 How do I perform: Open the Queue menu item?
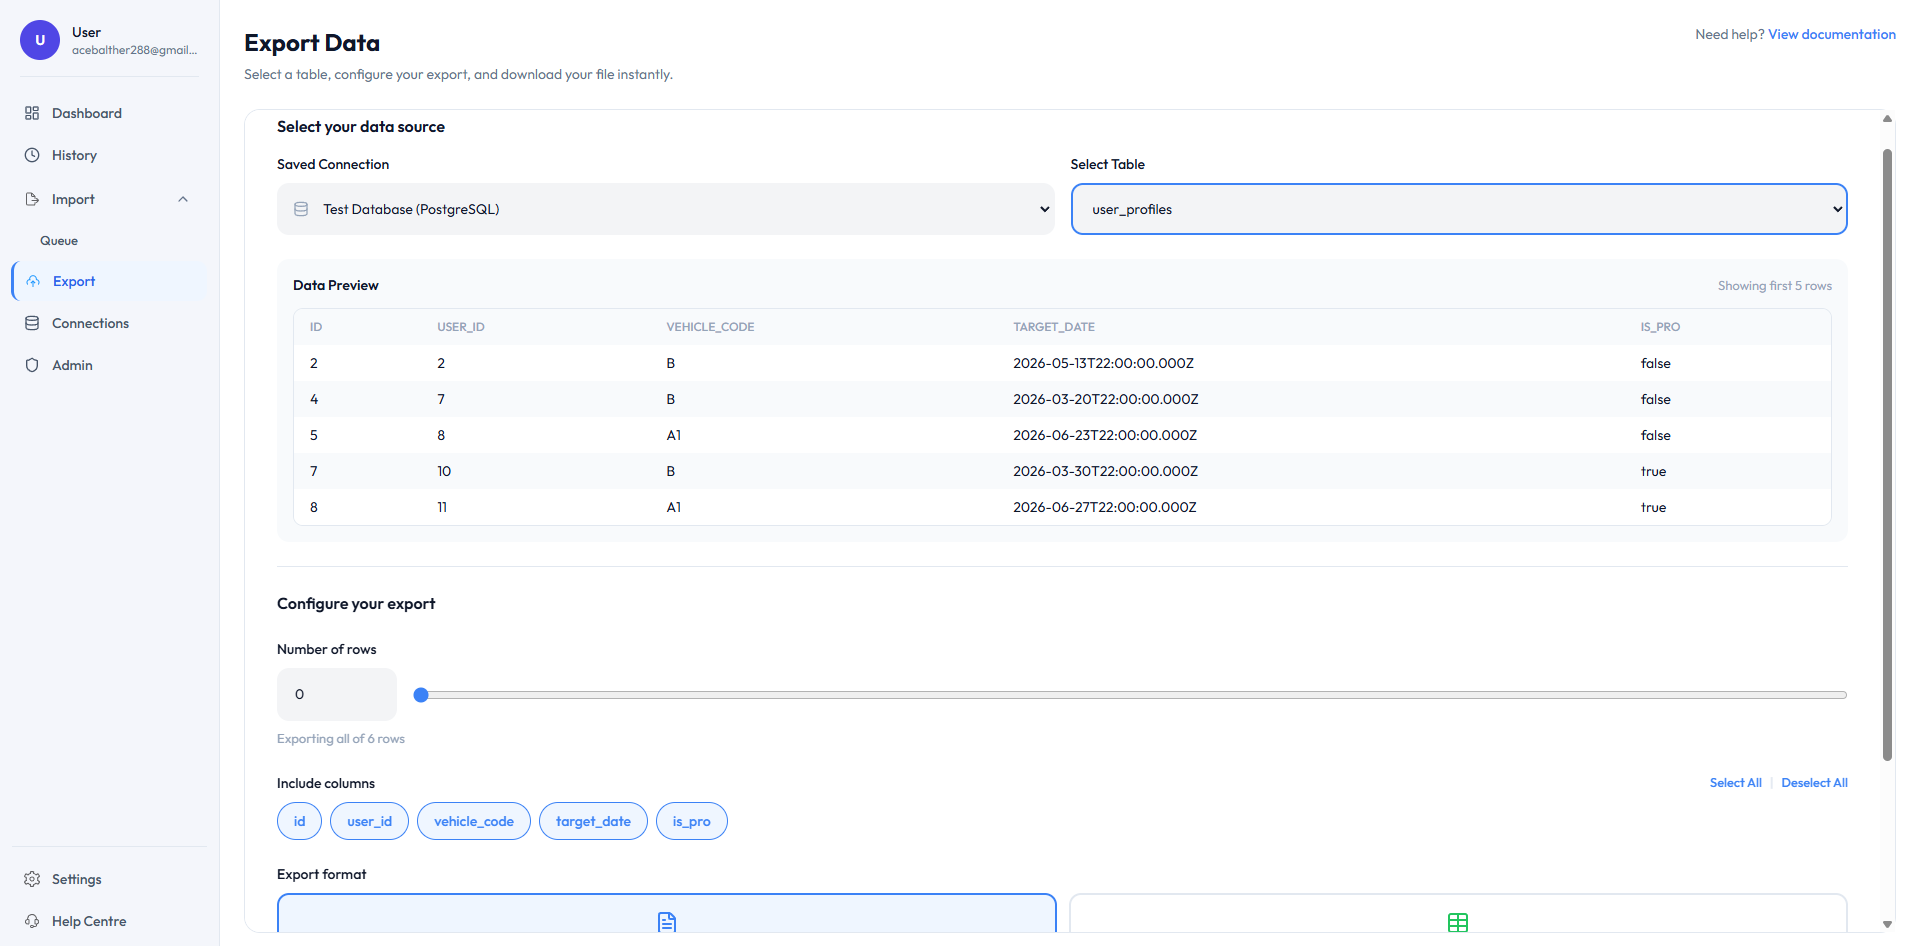tap(59, 240)
